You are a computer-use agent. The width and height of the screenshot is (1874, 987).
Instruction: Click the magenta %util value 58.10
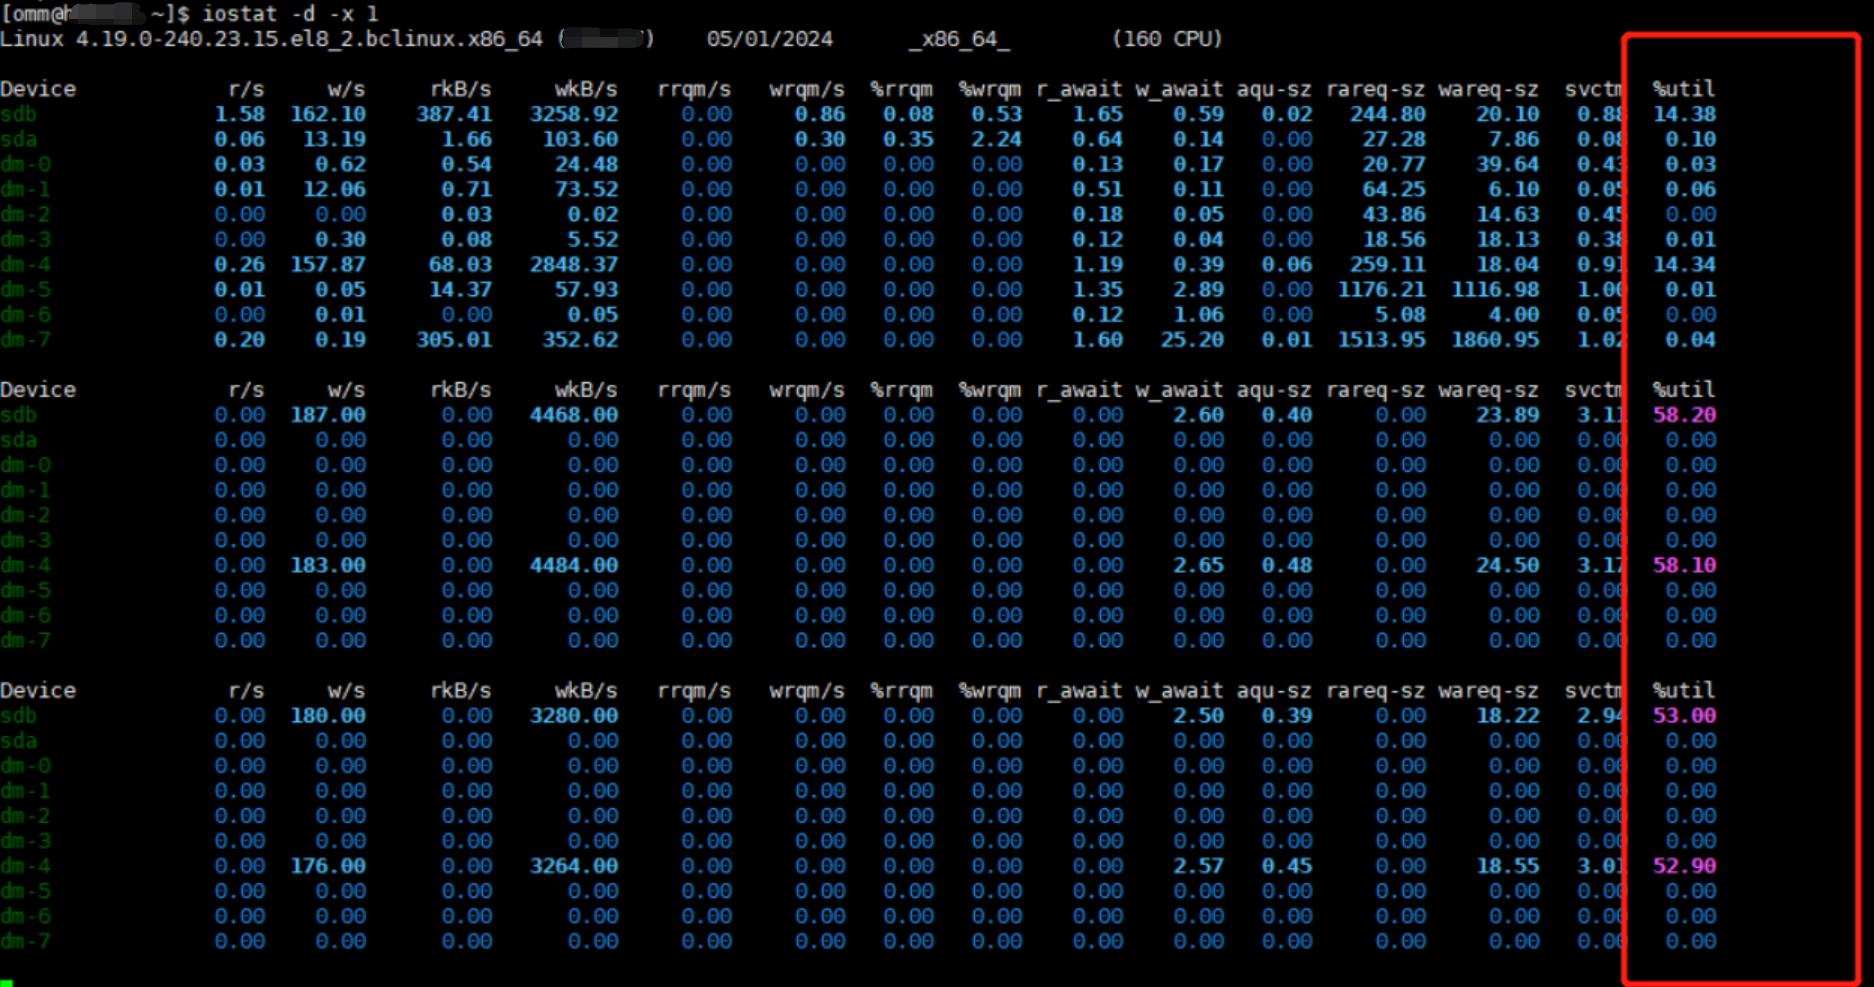click(1684, 565)
